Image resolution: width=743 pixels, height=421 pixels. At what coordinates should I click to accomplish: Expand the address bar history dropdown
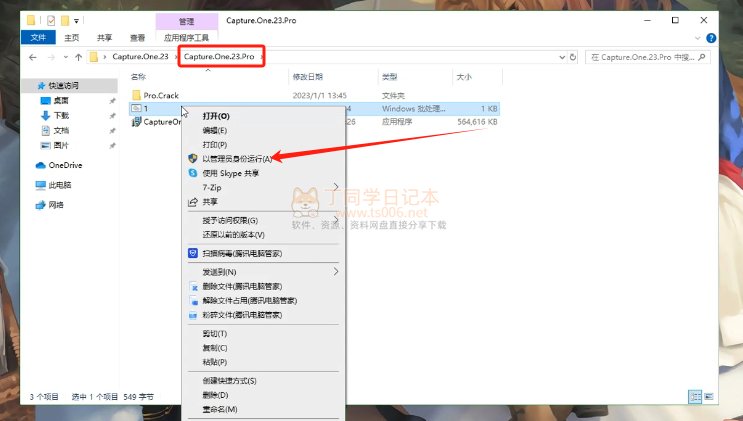click(x=562, y=57)
